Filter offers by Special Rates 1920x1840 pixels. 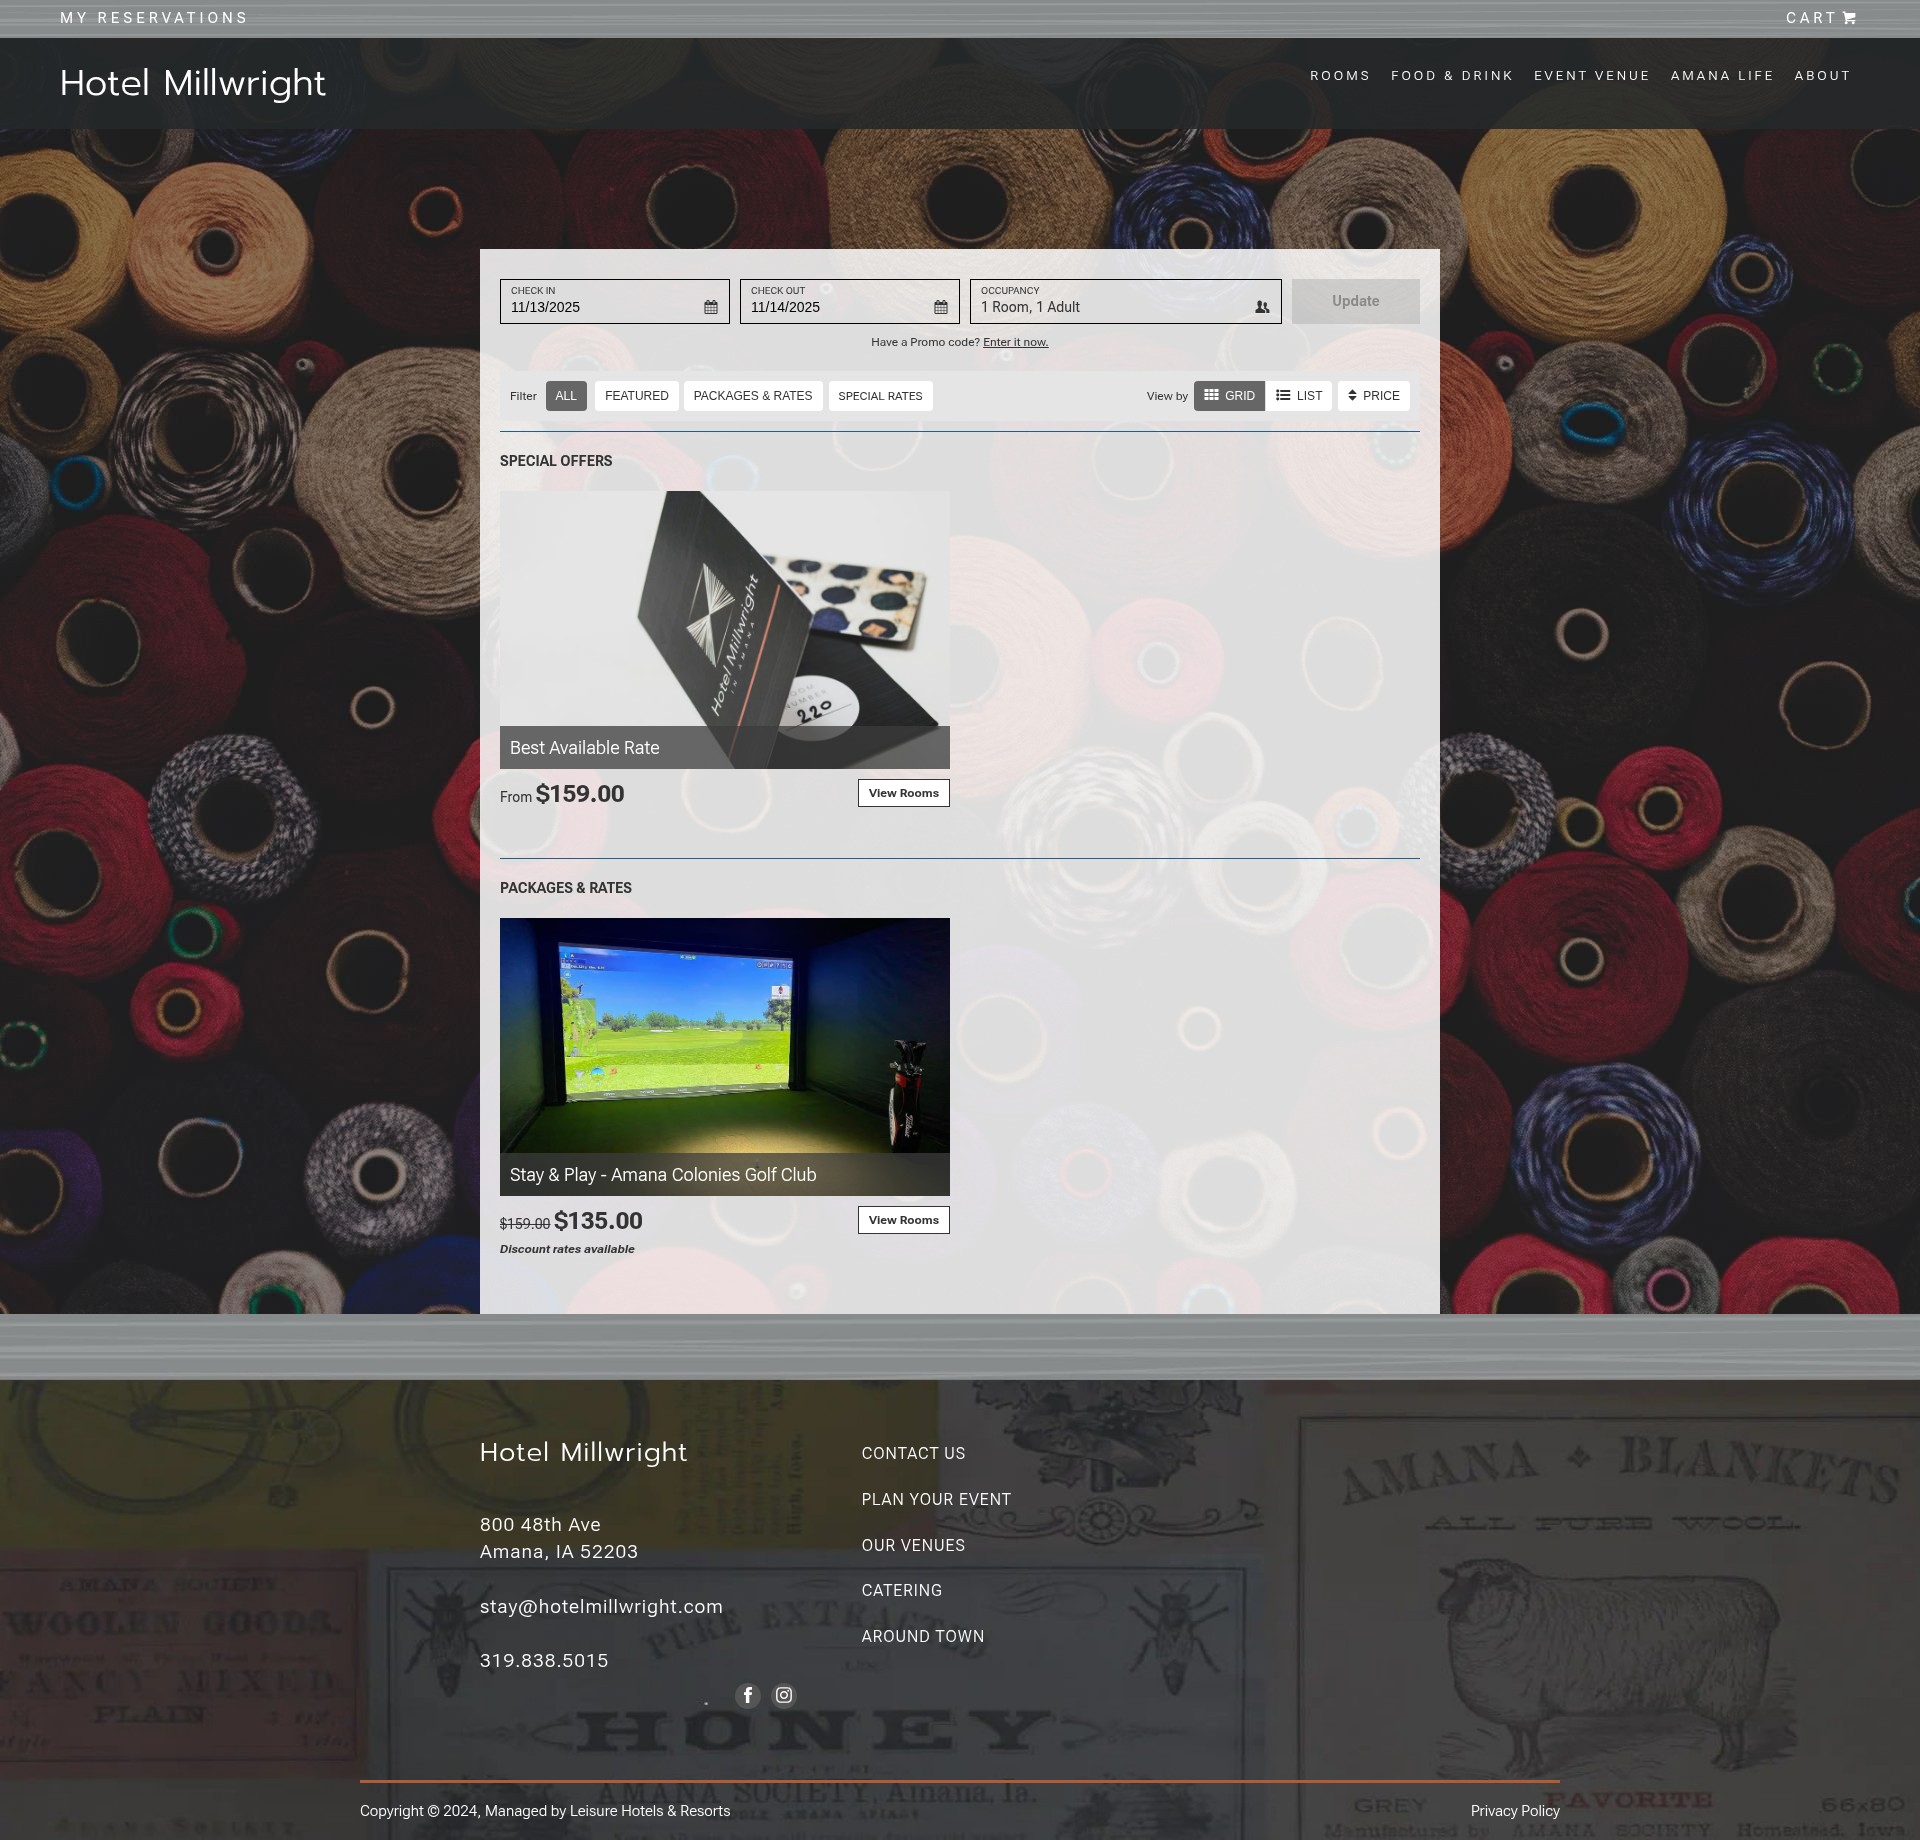(x=880, y=396)
